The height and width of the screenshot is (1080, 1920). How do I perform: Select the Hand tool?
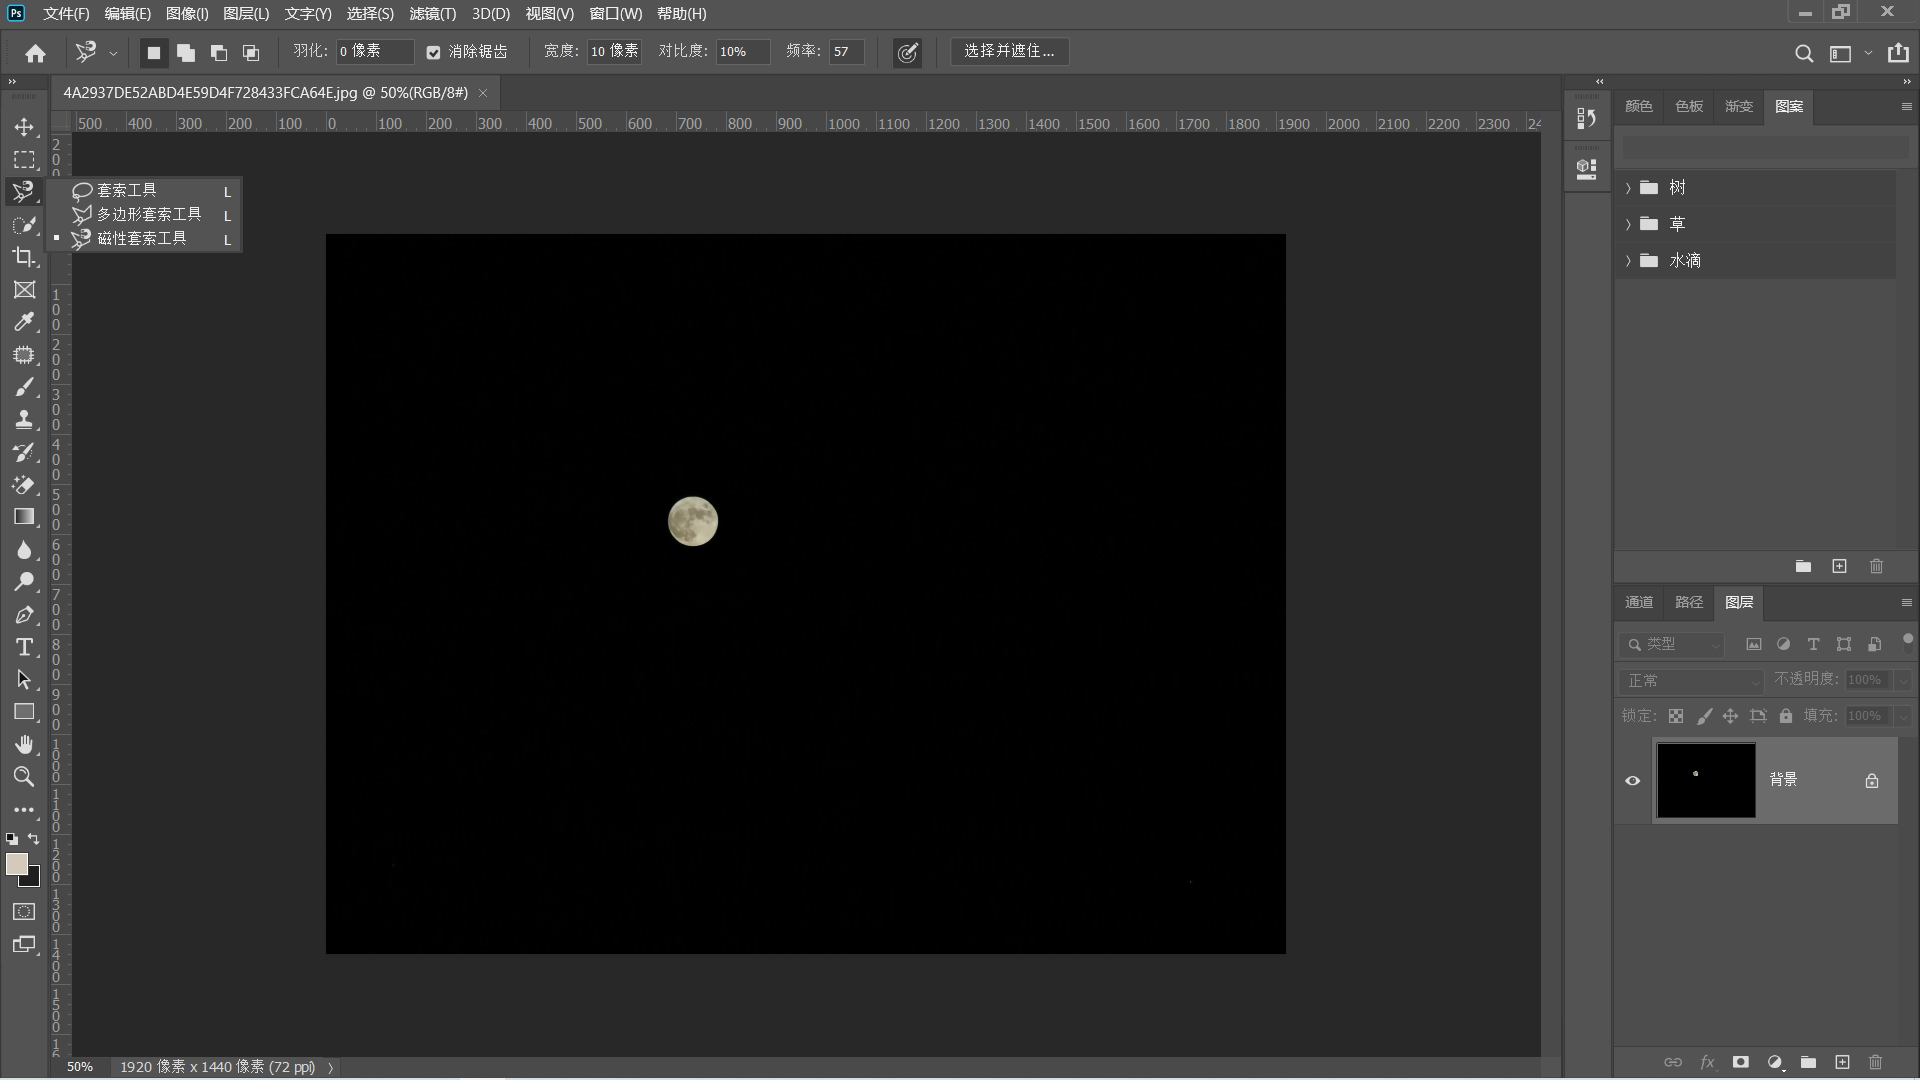click(x=24, y=745)
